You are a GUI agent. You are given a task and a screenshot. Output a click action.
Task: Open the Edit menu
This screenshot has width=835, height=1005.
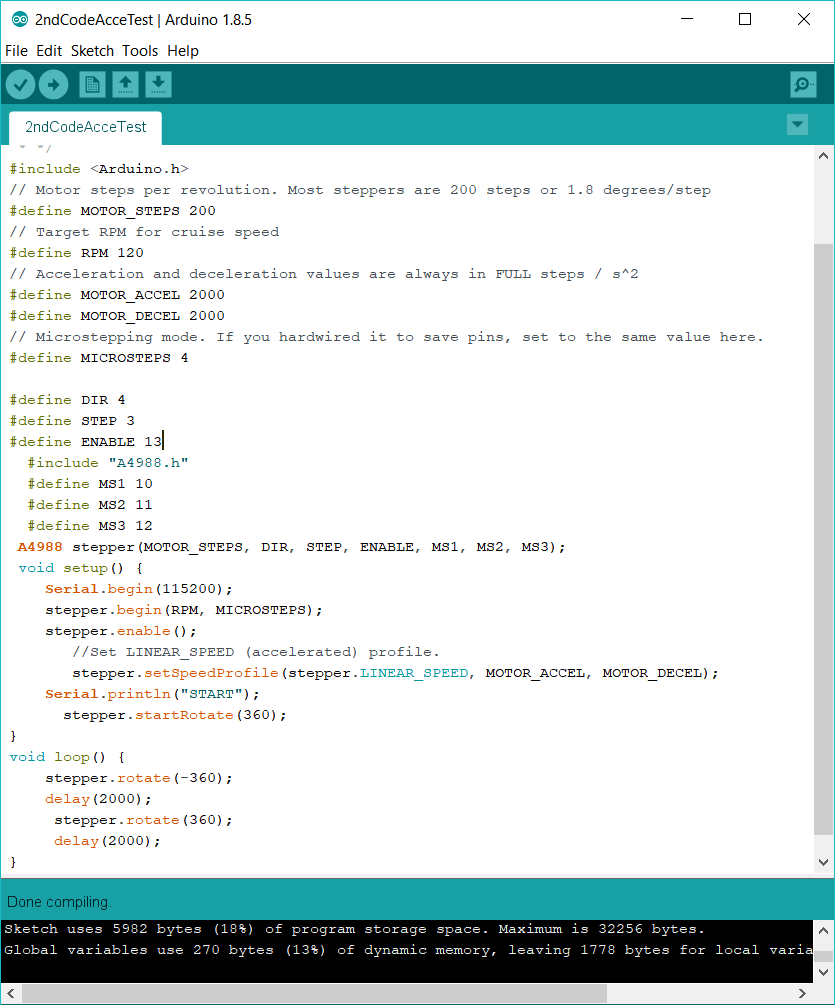pos(49,51)
